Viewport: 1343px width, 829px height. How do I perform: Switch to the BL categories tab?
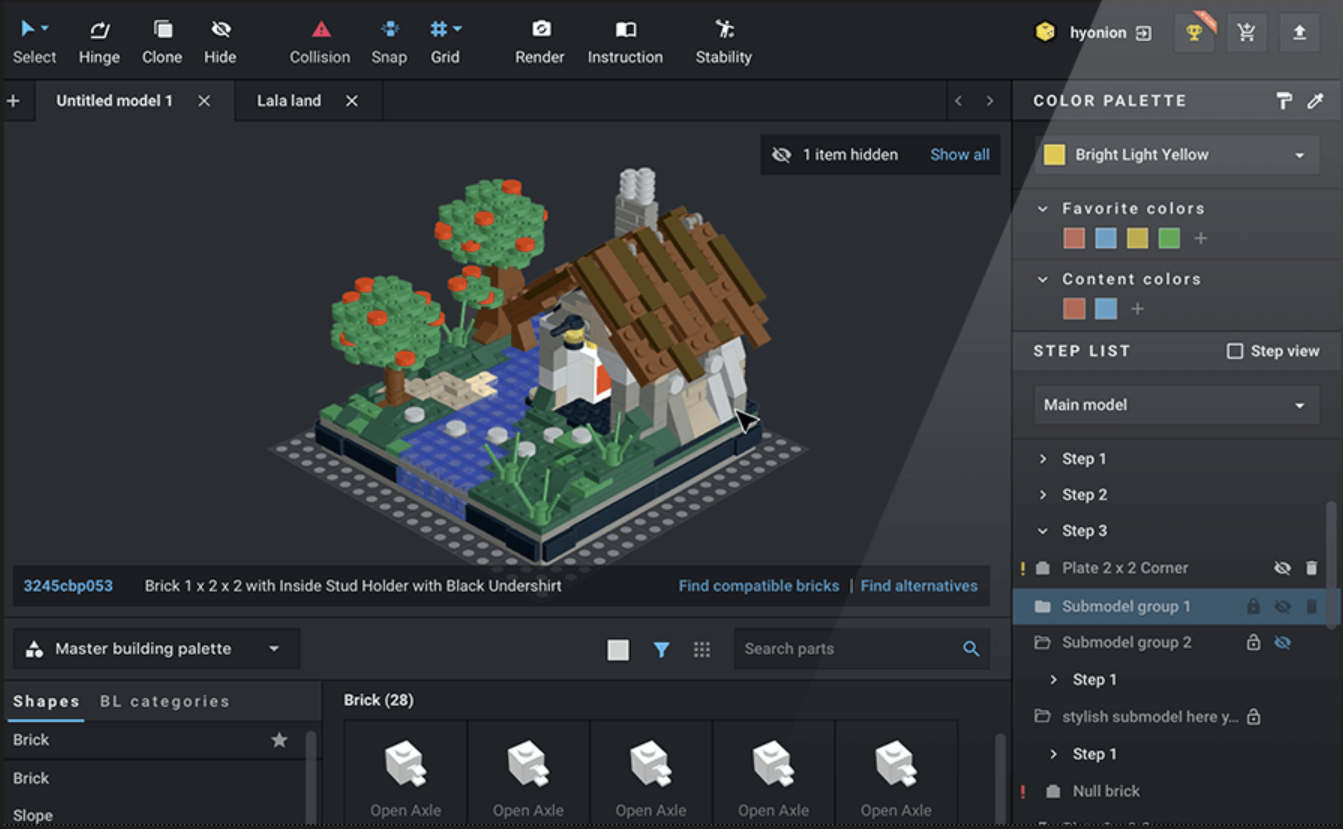[x=165, y=701]
